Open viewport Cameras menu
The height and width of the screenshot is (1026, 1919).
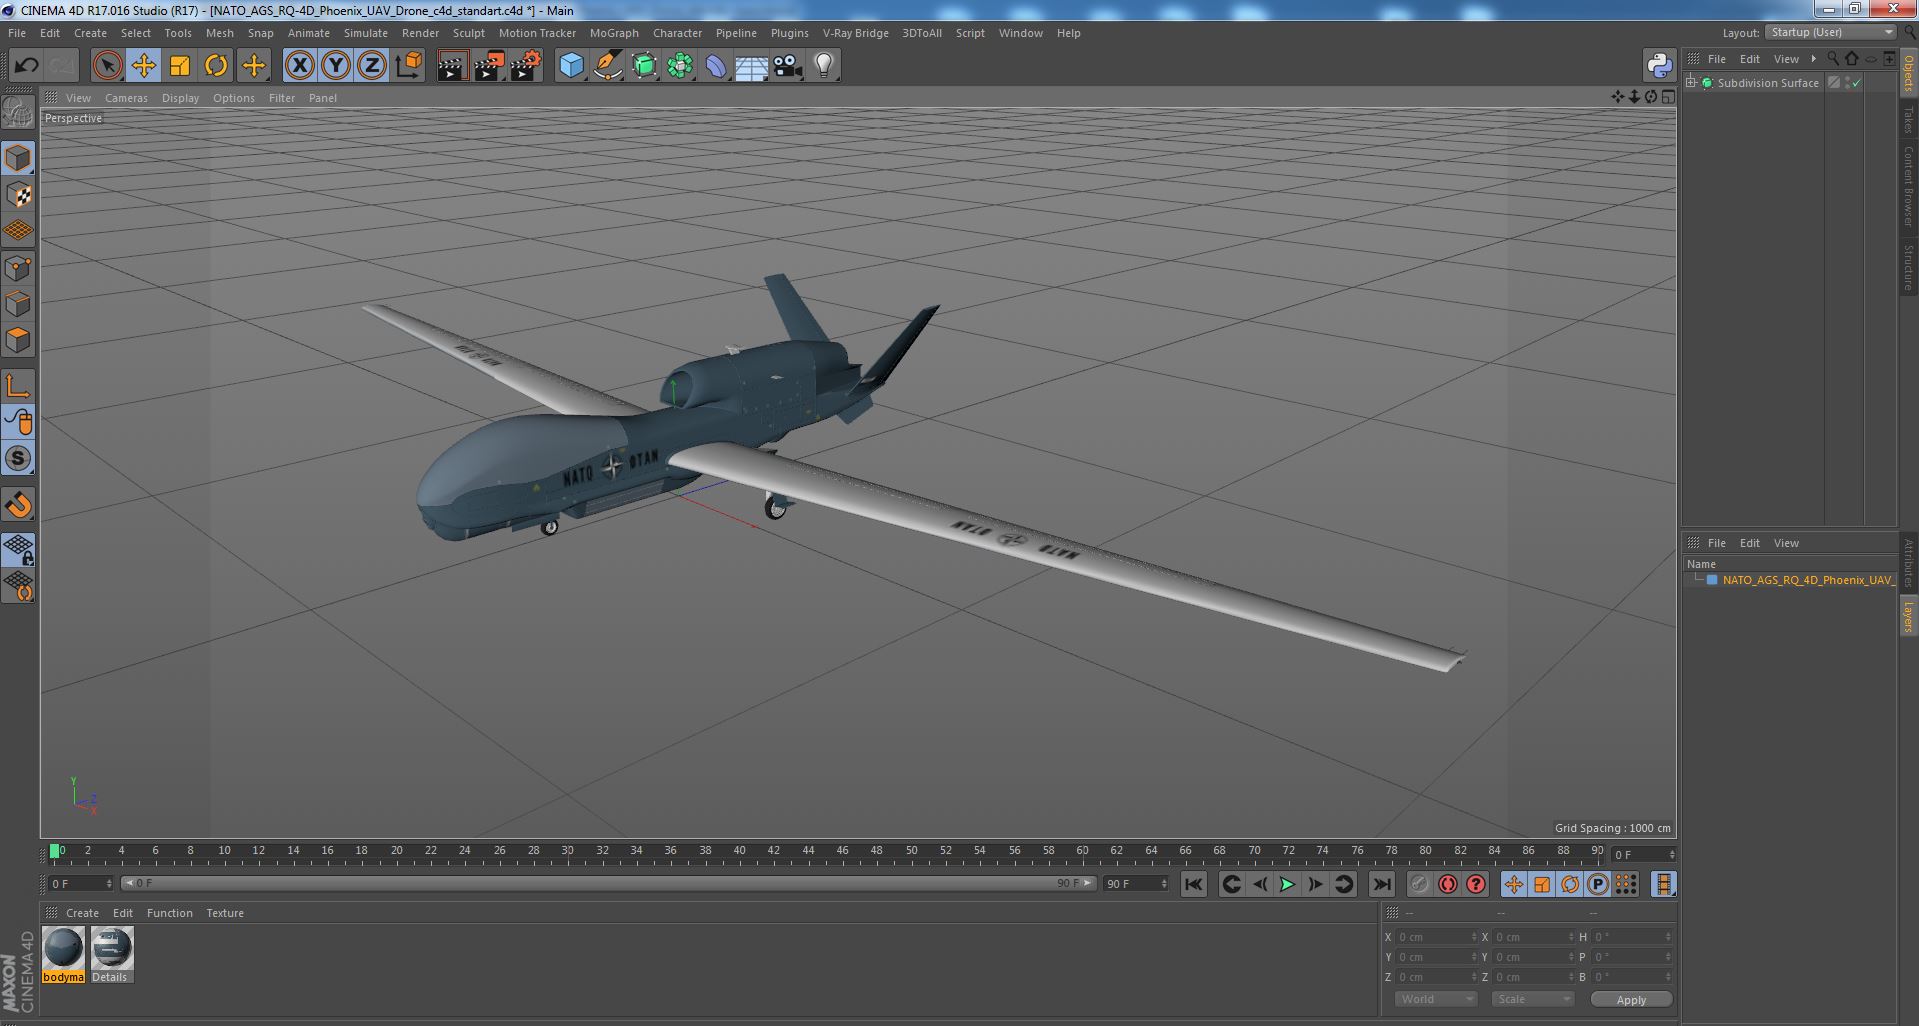point(126,98)
